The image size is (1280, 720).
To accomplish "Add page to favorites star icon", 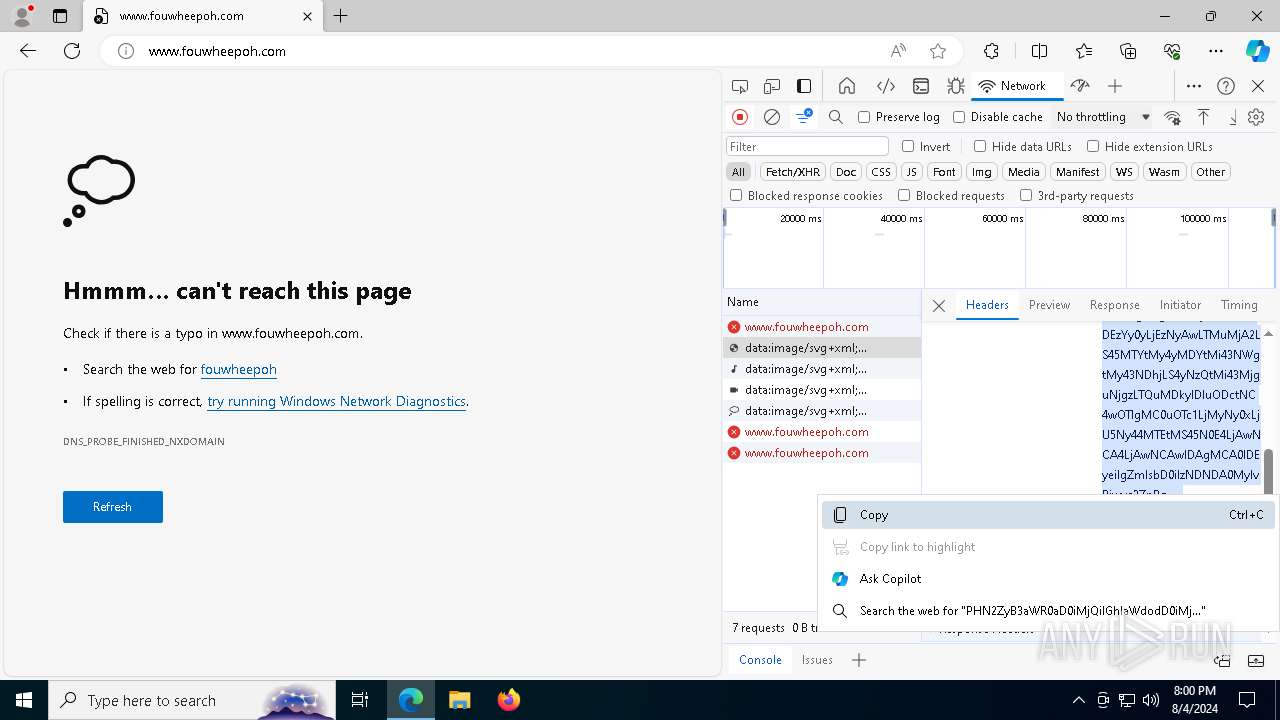I will 938,51.
